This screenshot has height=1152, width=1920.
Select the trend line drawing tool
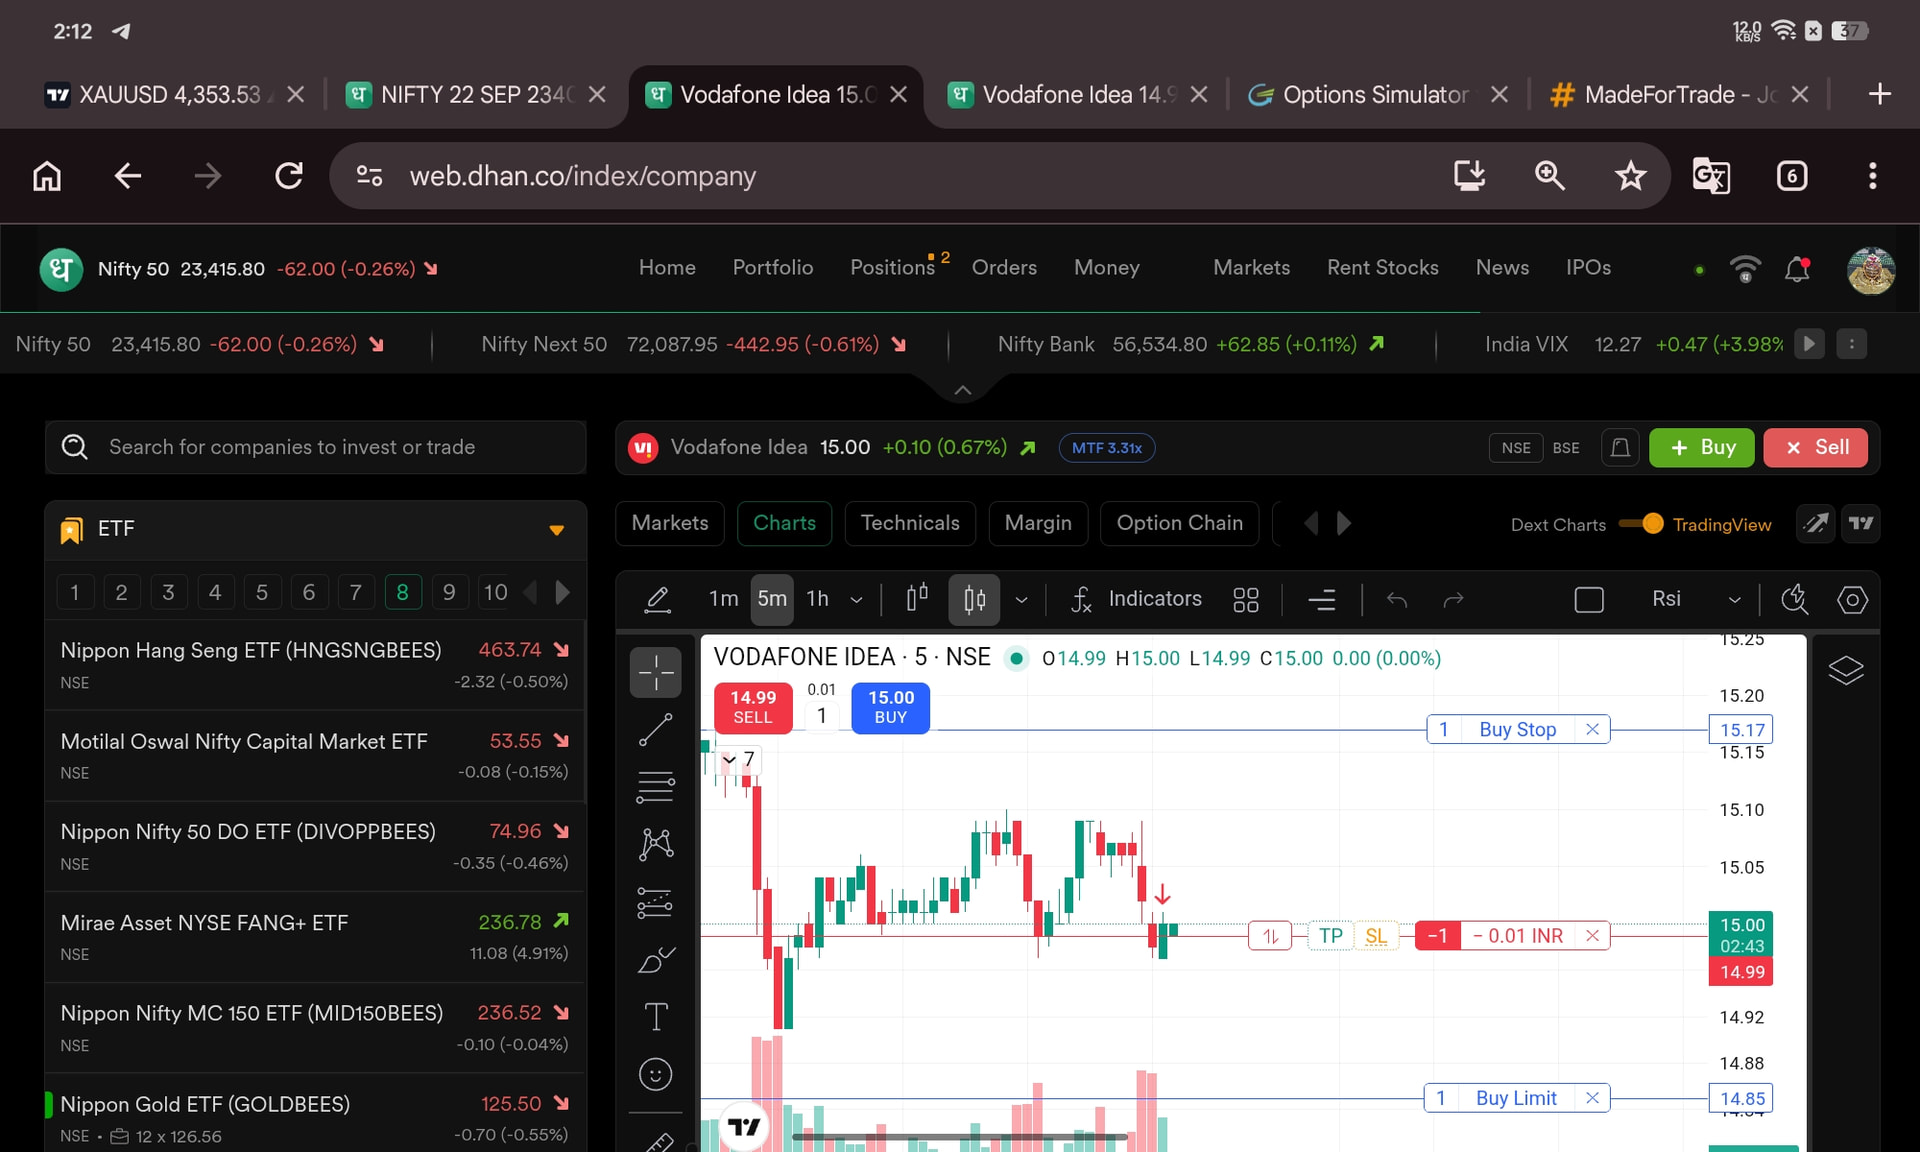pyautogui.click(x=656, y=730)
